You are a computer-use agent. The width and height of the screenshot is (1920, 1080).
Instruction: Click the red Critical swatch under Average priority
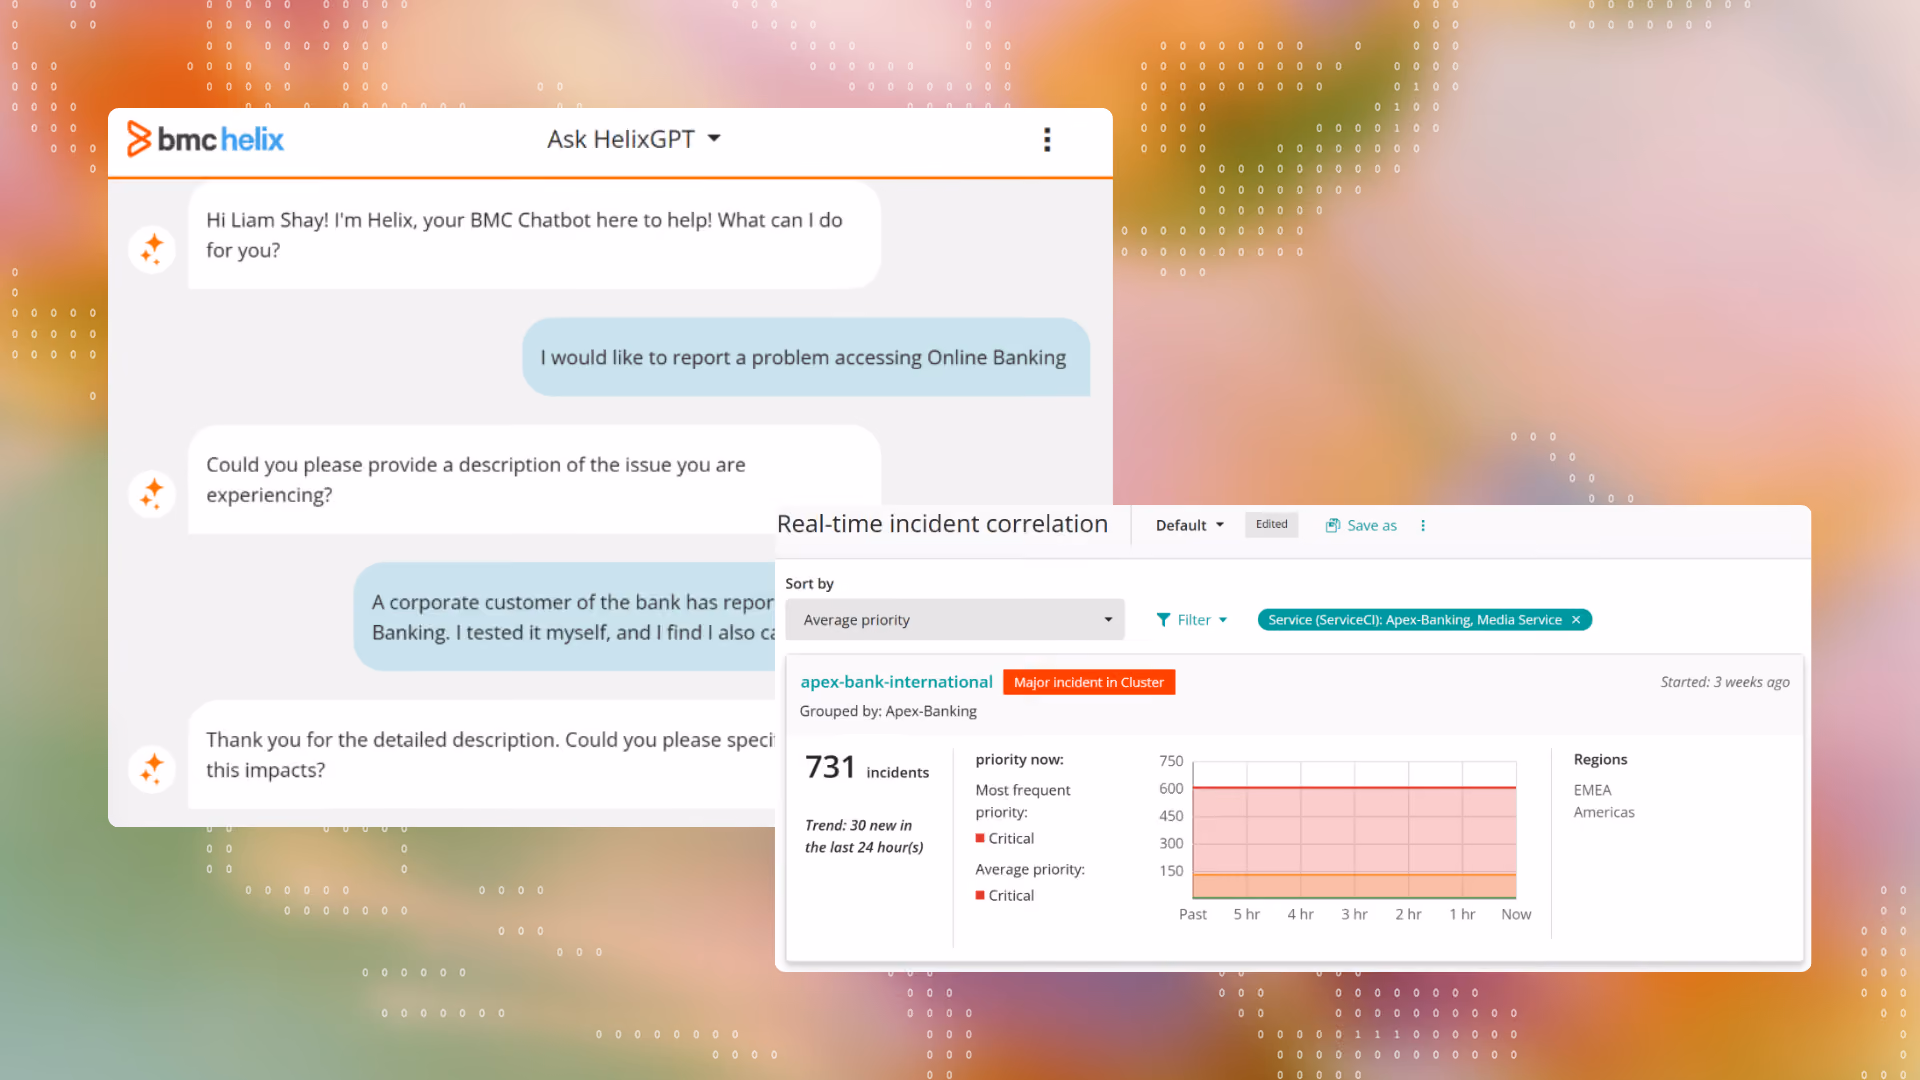click(x=980, y=895)
